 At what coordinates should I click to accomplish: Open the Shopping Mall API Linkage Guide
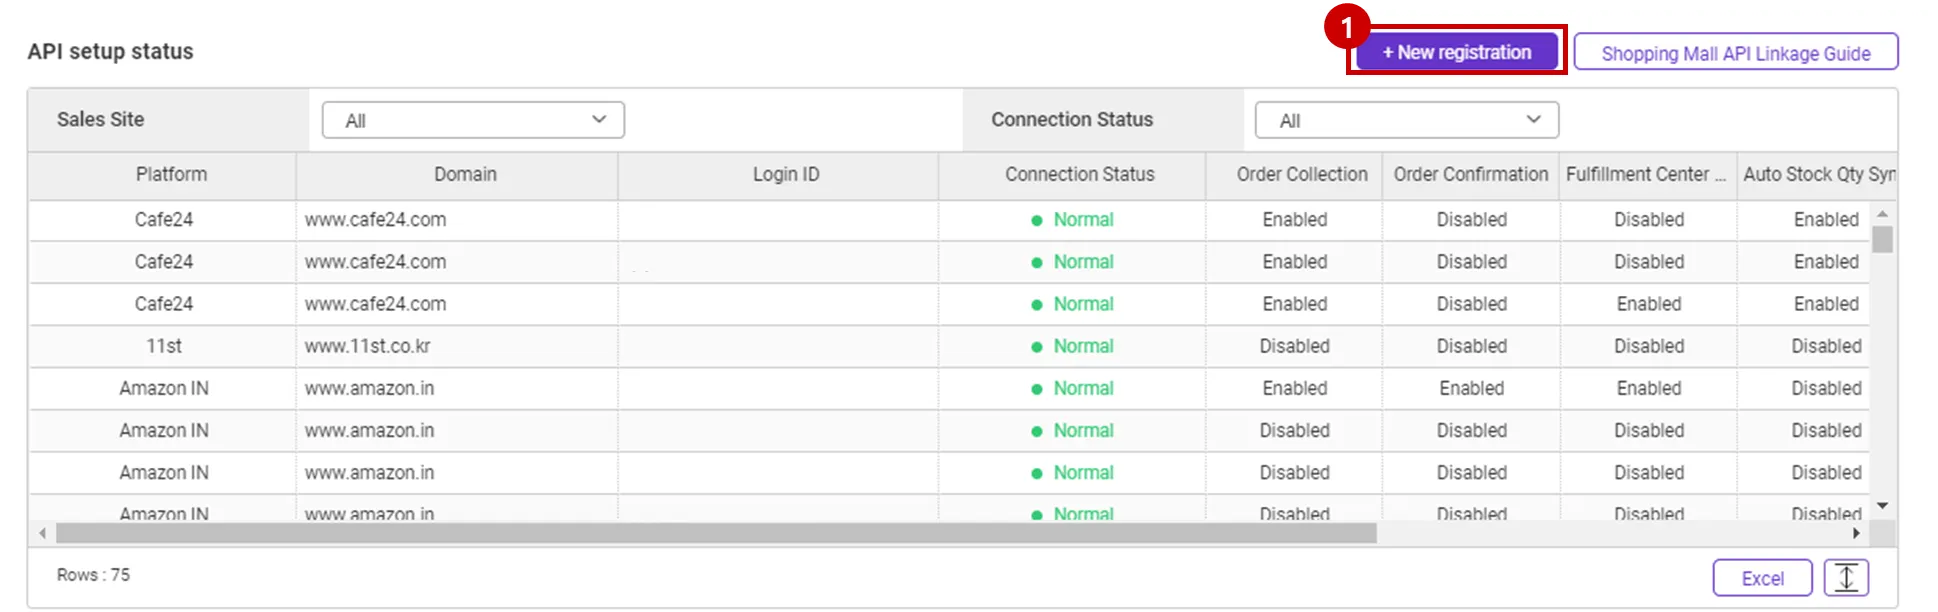point(1735,53)
